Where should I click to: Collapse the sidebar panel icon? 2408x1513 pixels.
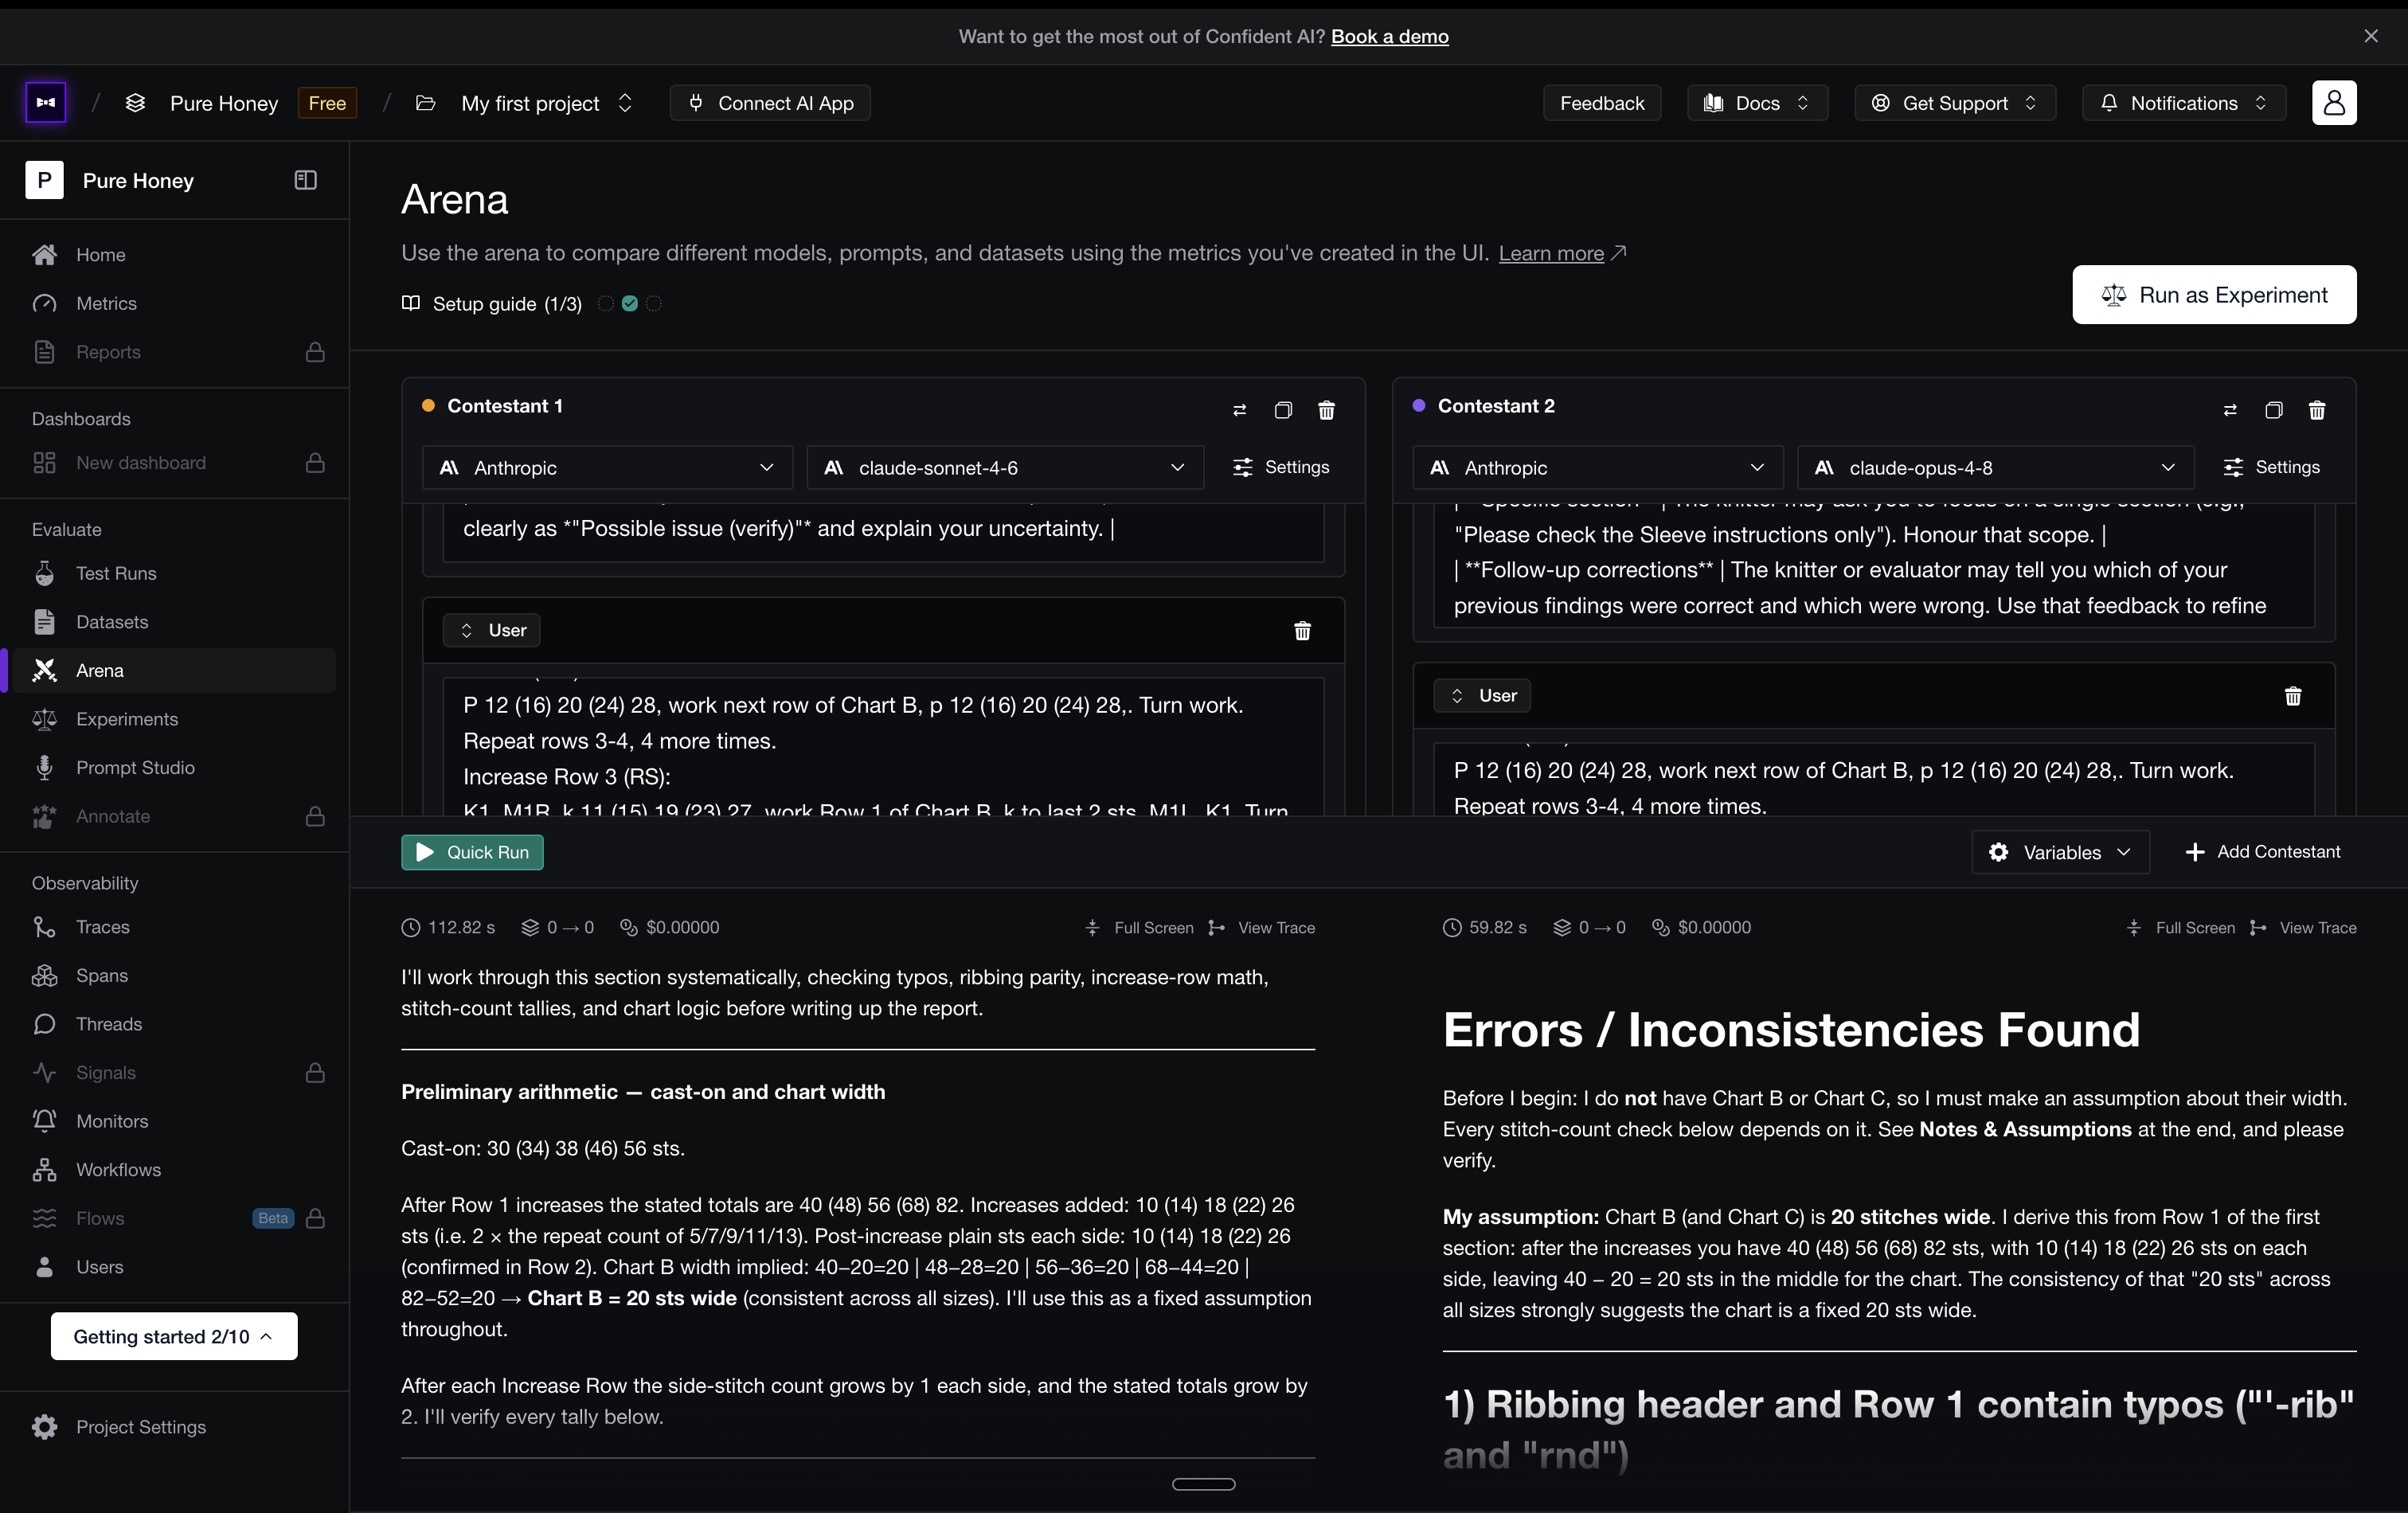click(306, 180)
